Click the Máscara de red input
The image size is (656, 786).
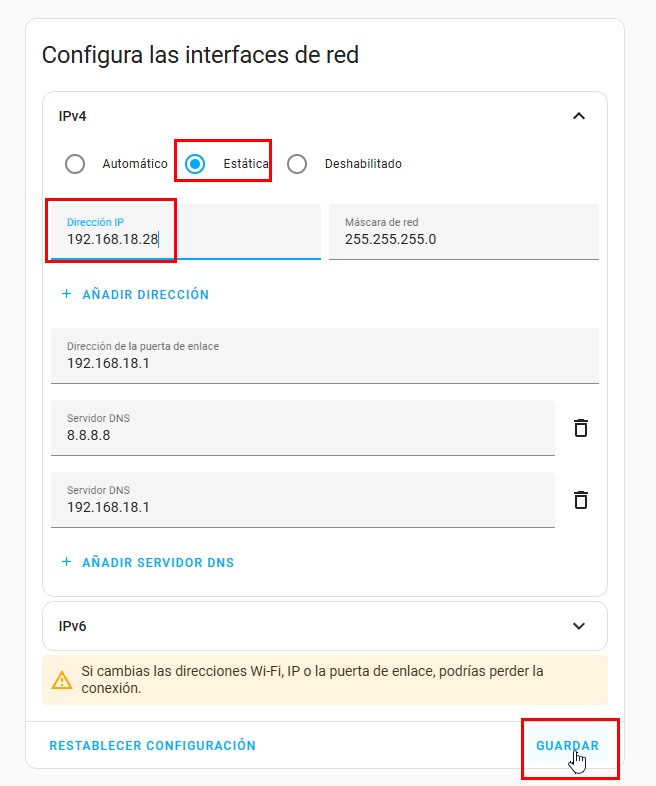tap(463, 239)
